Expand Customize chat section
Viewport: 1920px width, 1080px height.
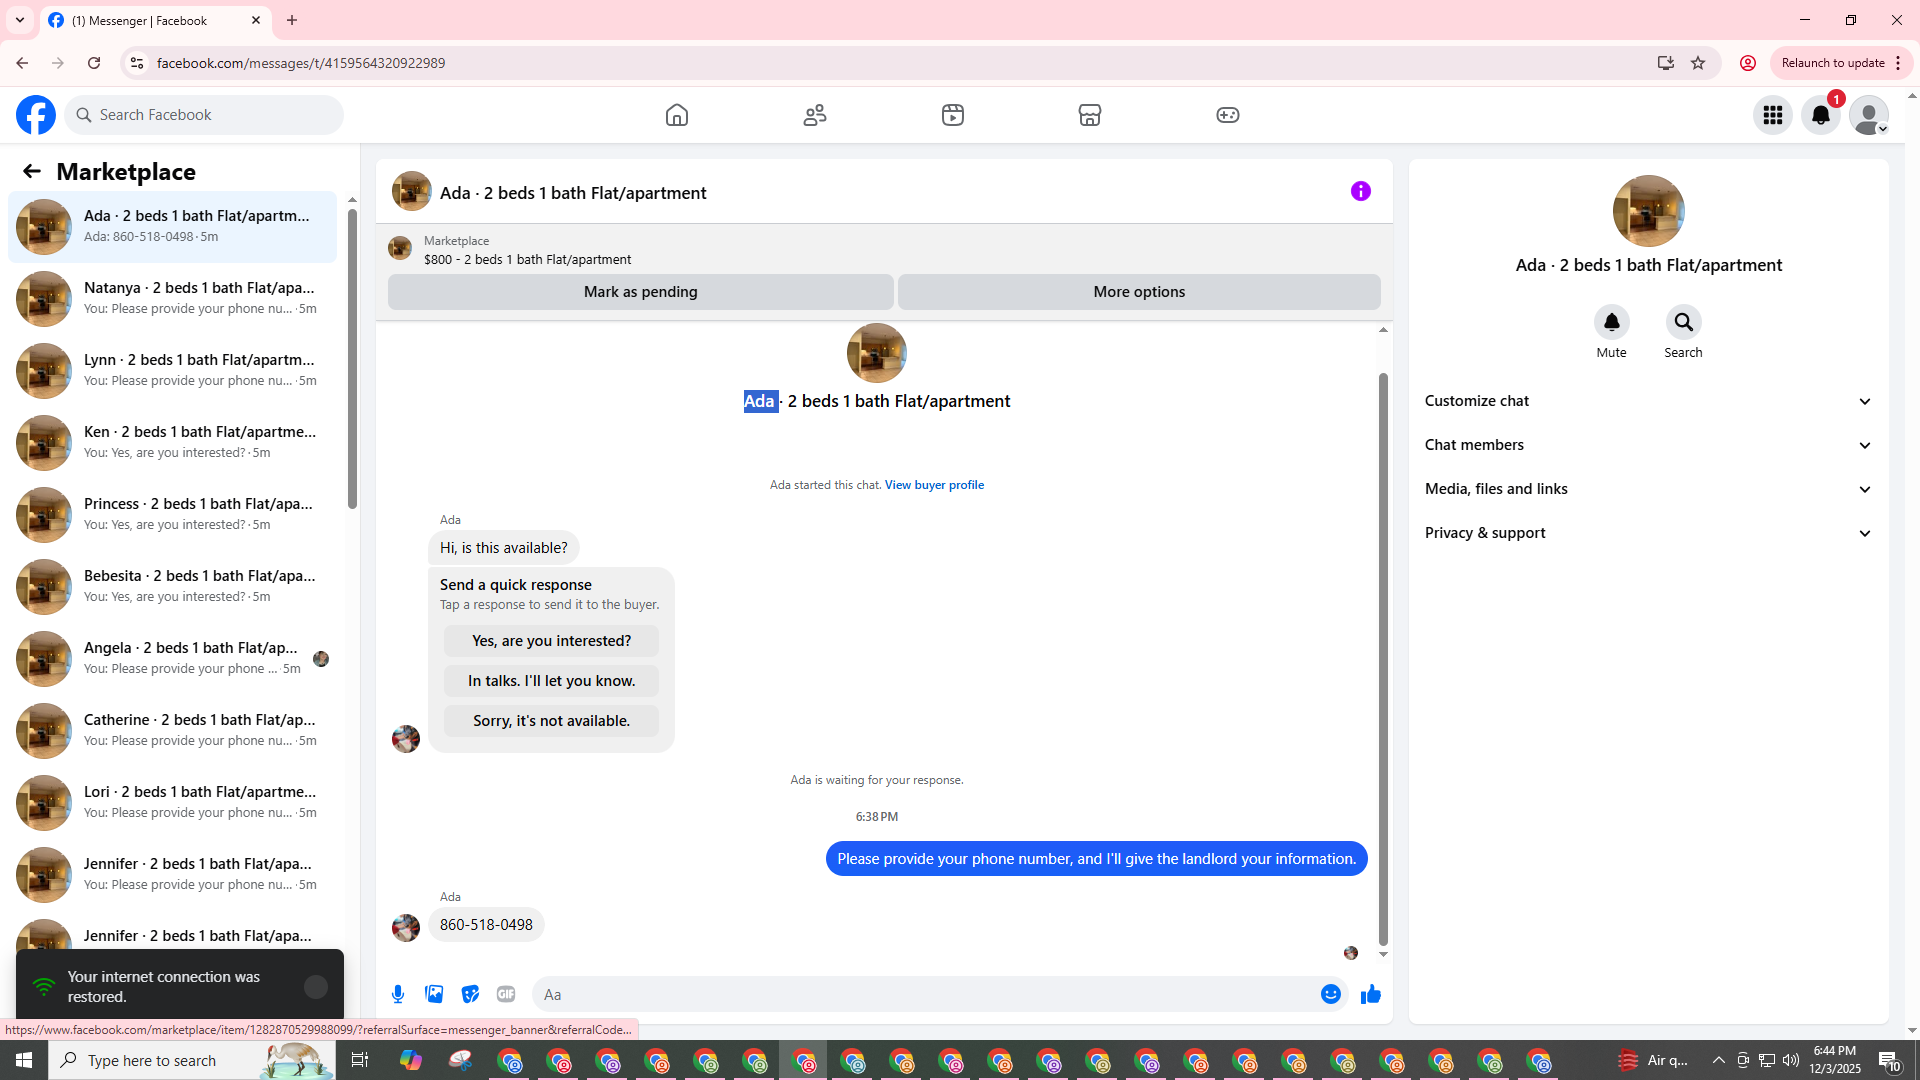click(x=1648, y=401)
